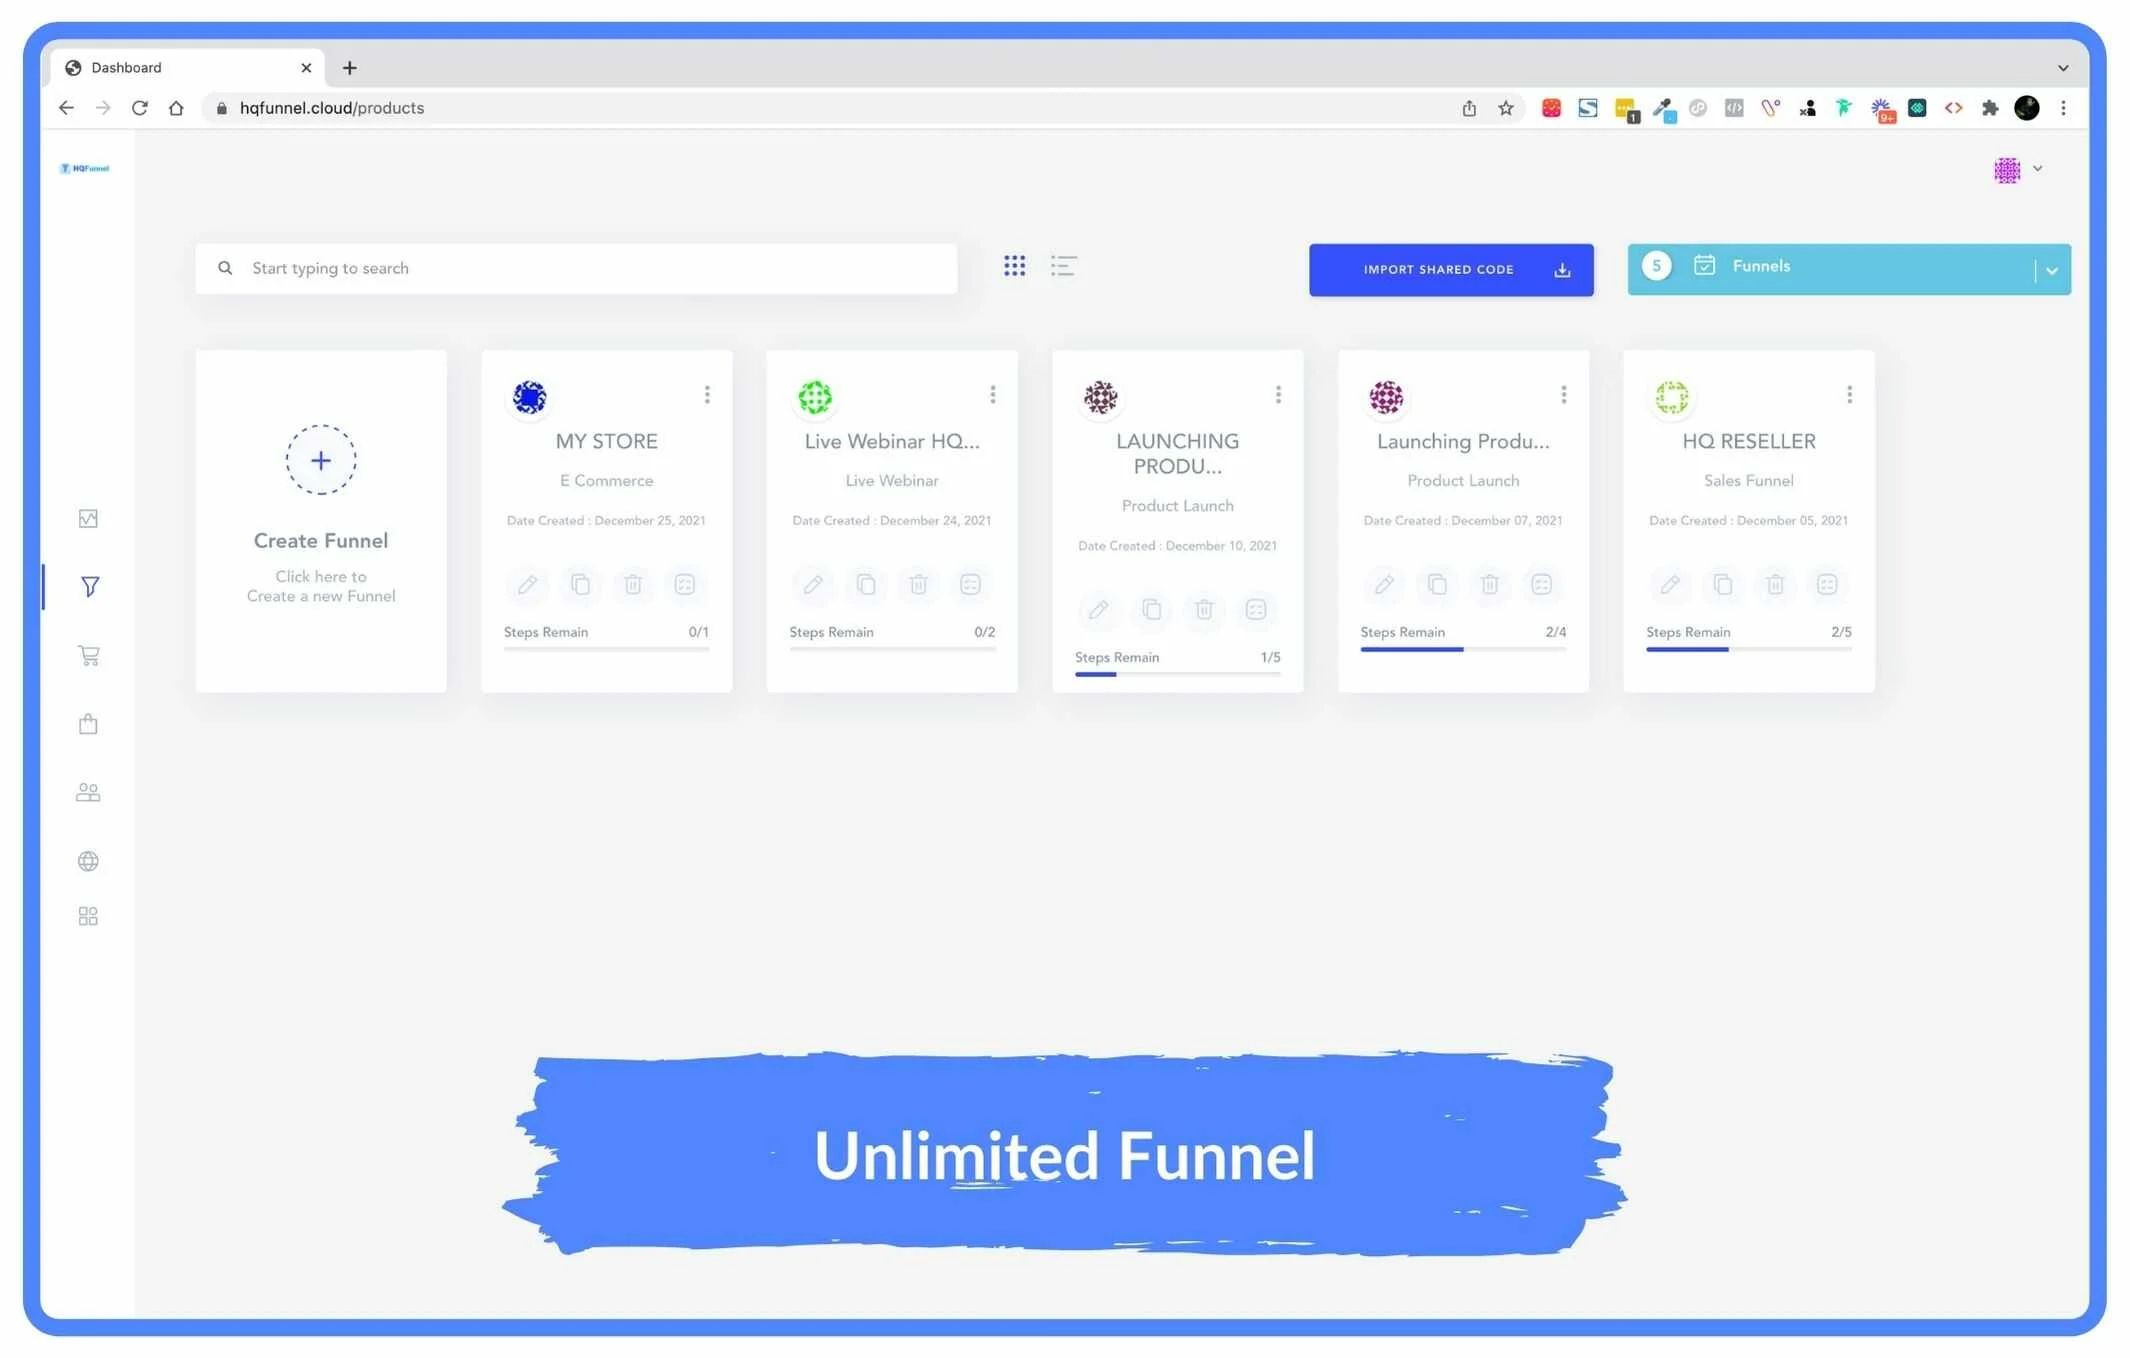Click Launching Produ steps progress bar

[x=1462, y=649]
